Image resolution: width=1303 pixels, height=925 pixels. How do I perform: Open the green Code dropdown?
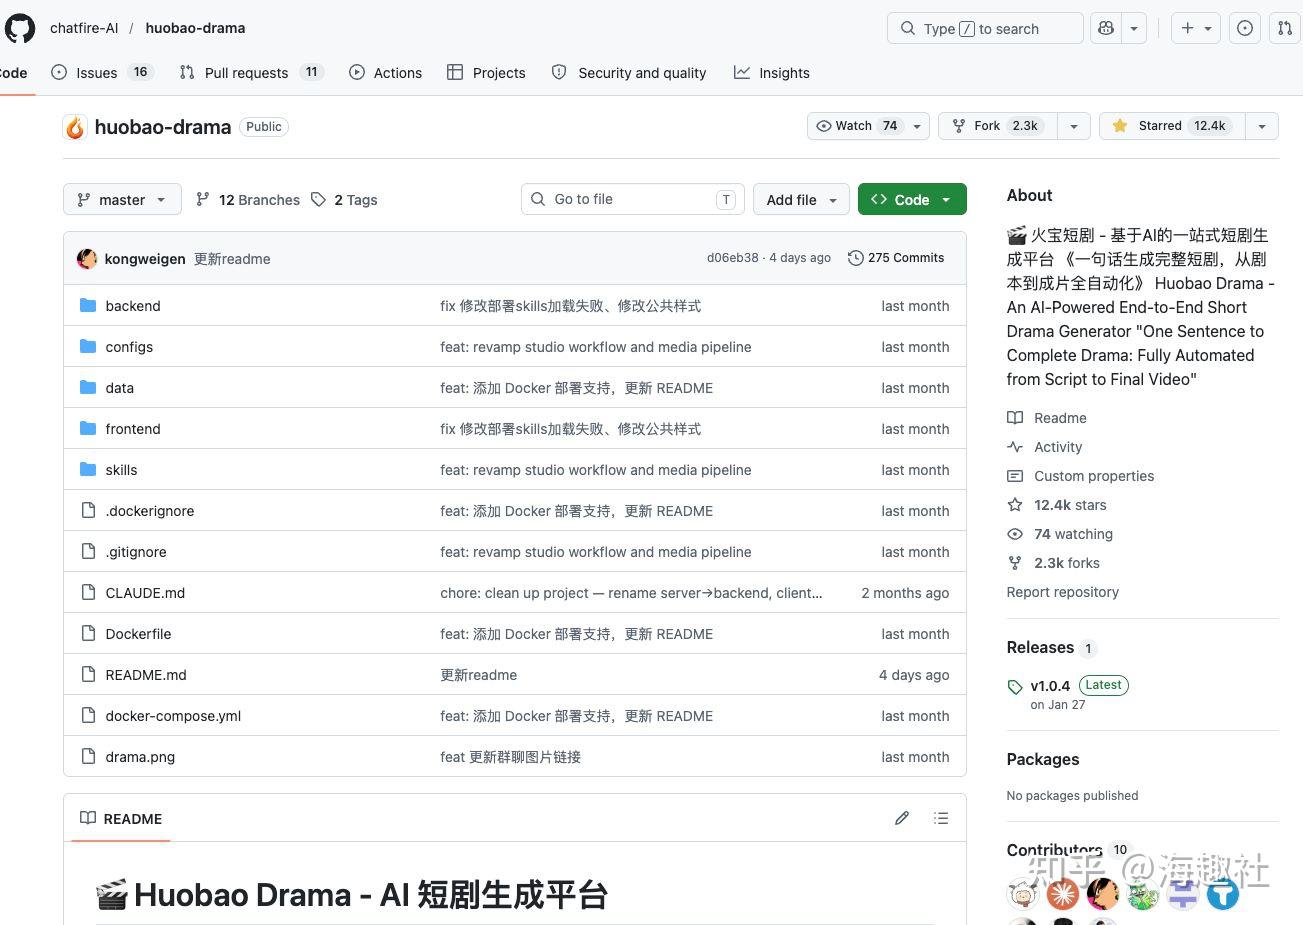pos(912,200)
